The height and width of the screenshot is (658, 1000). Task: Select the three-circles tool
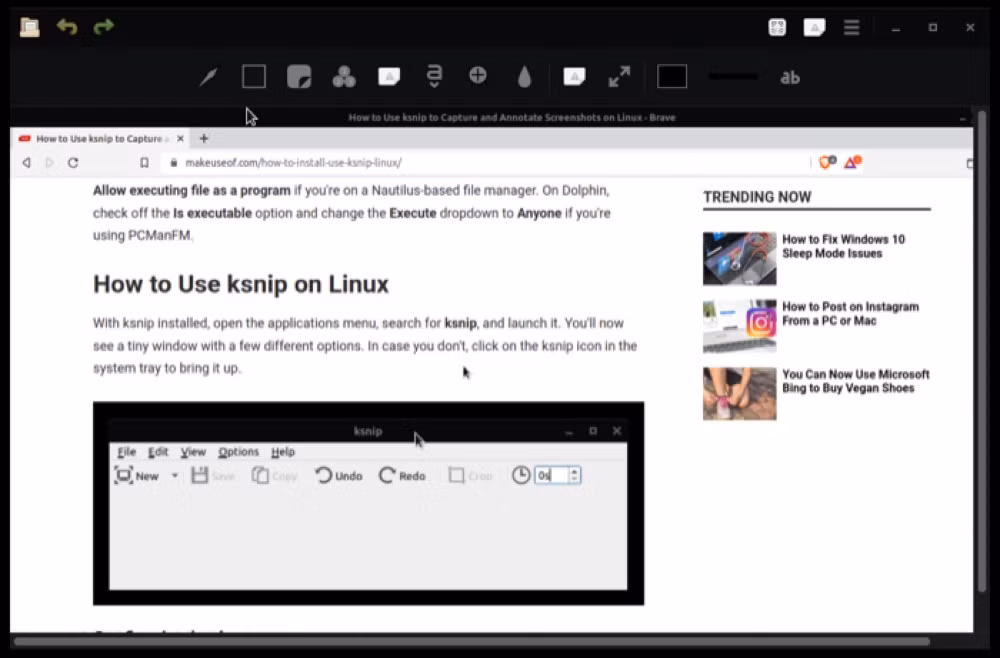pos(344,77)
